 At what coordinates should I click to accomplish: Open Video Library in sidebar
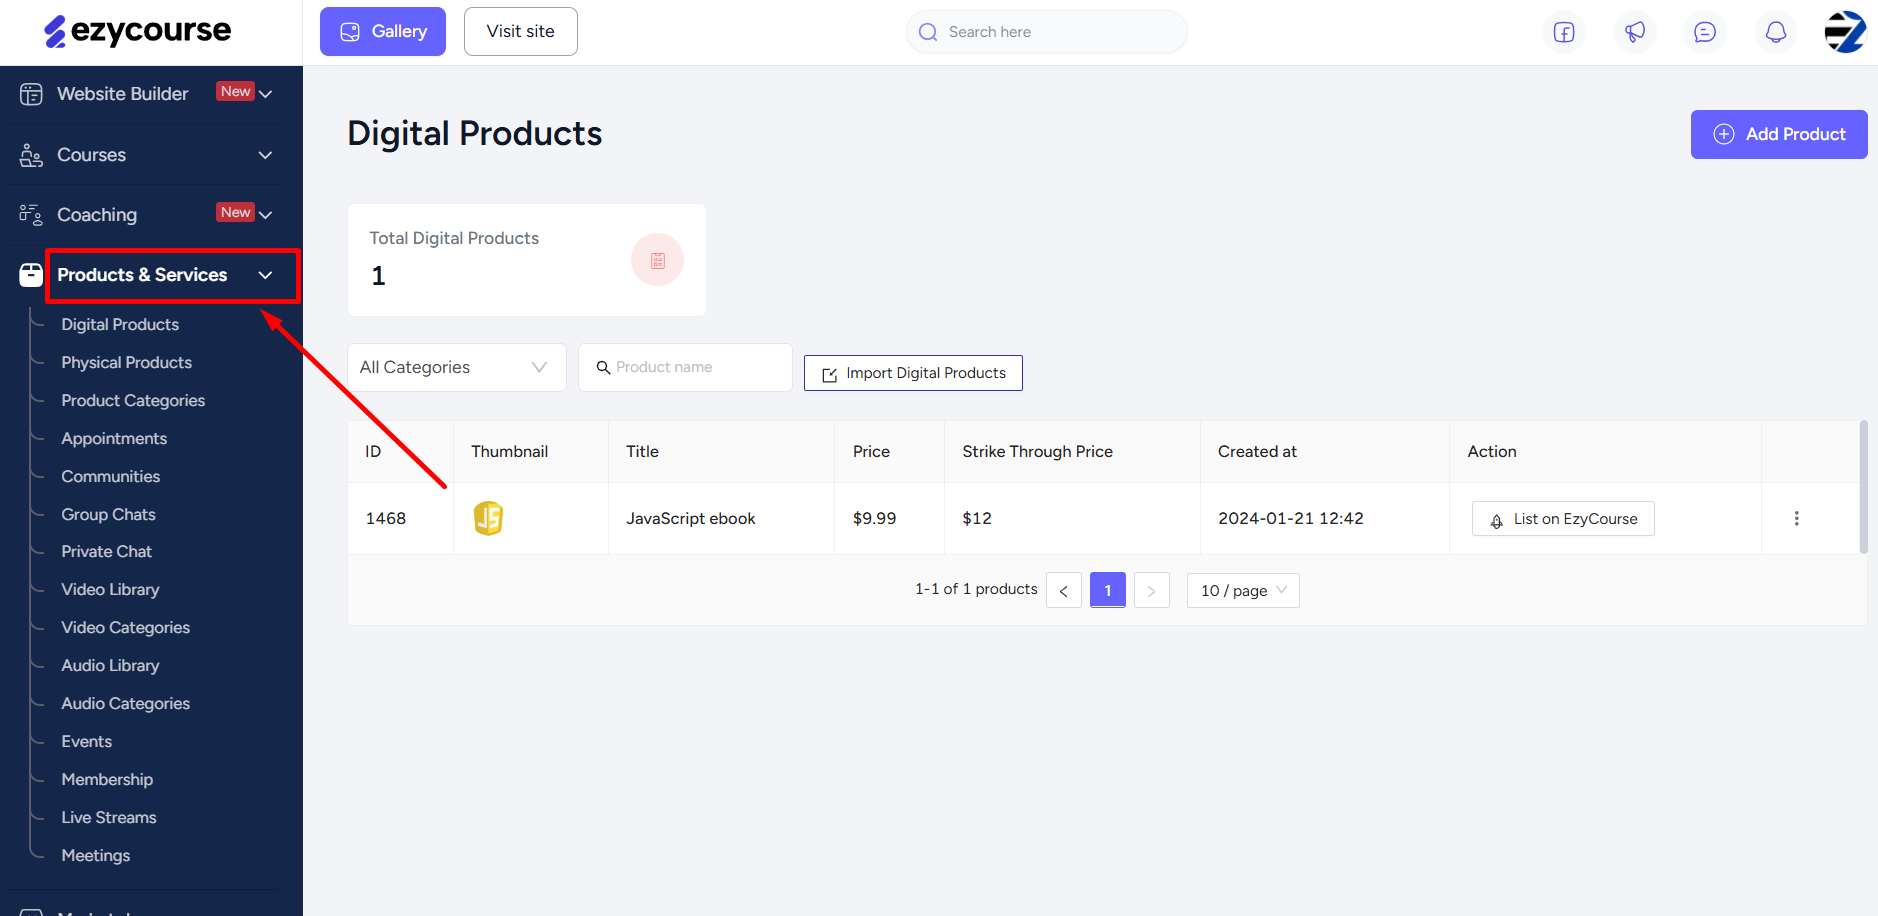pyautogui.click(x=110, y=589)
